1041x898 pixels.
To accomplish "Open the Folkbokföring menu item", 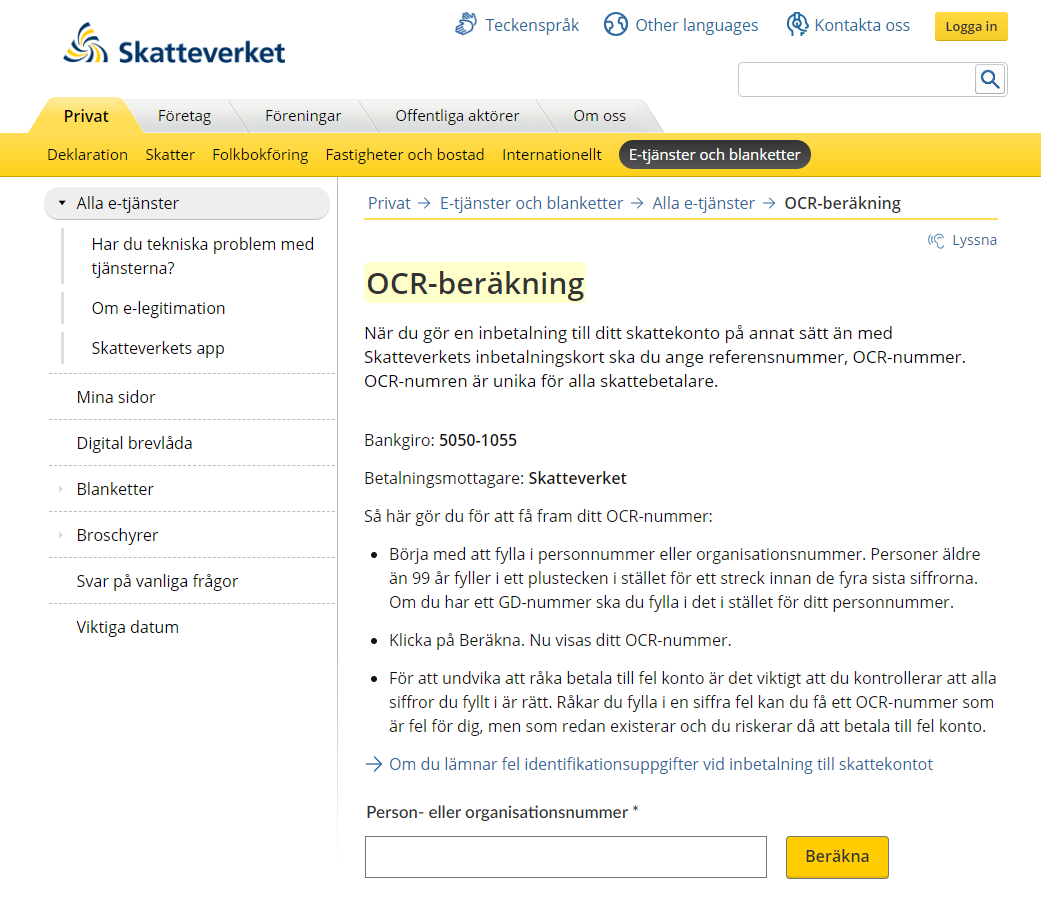I will tap(260, 155).
